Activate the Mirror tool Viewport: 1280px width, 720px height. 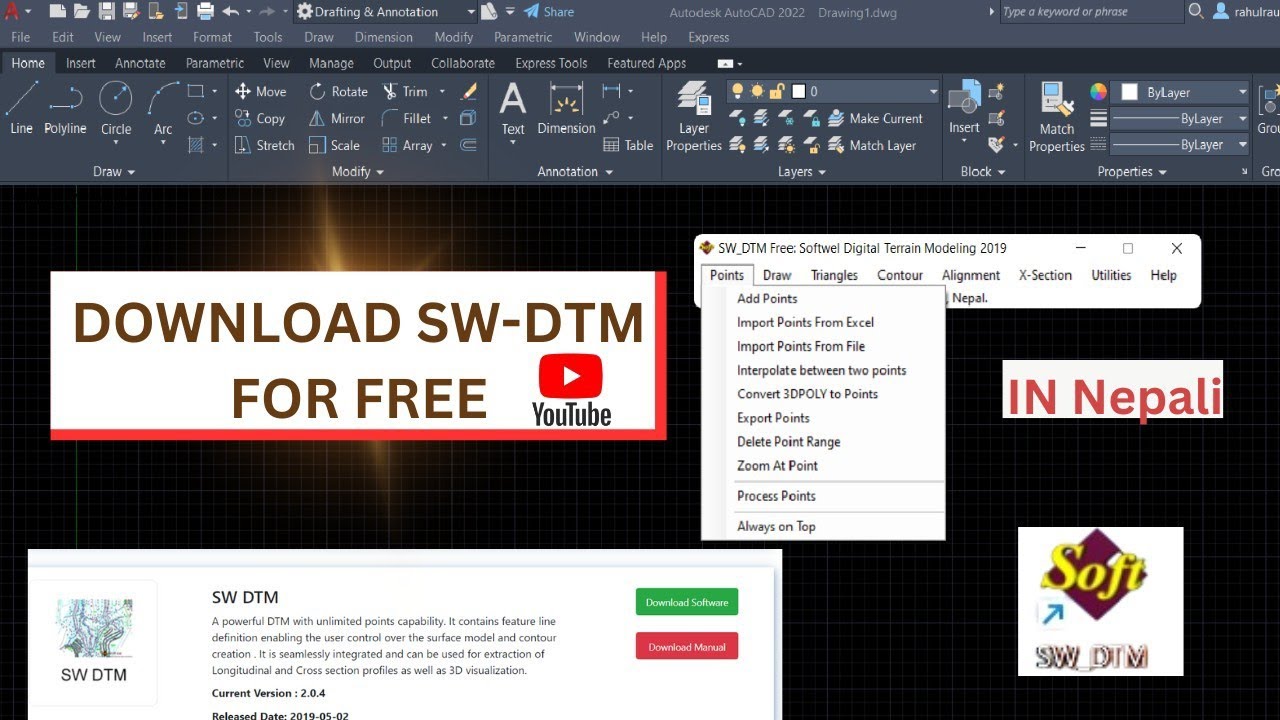pos(336,118)
